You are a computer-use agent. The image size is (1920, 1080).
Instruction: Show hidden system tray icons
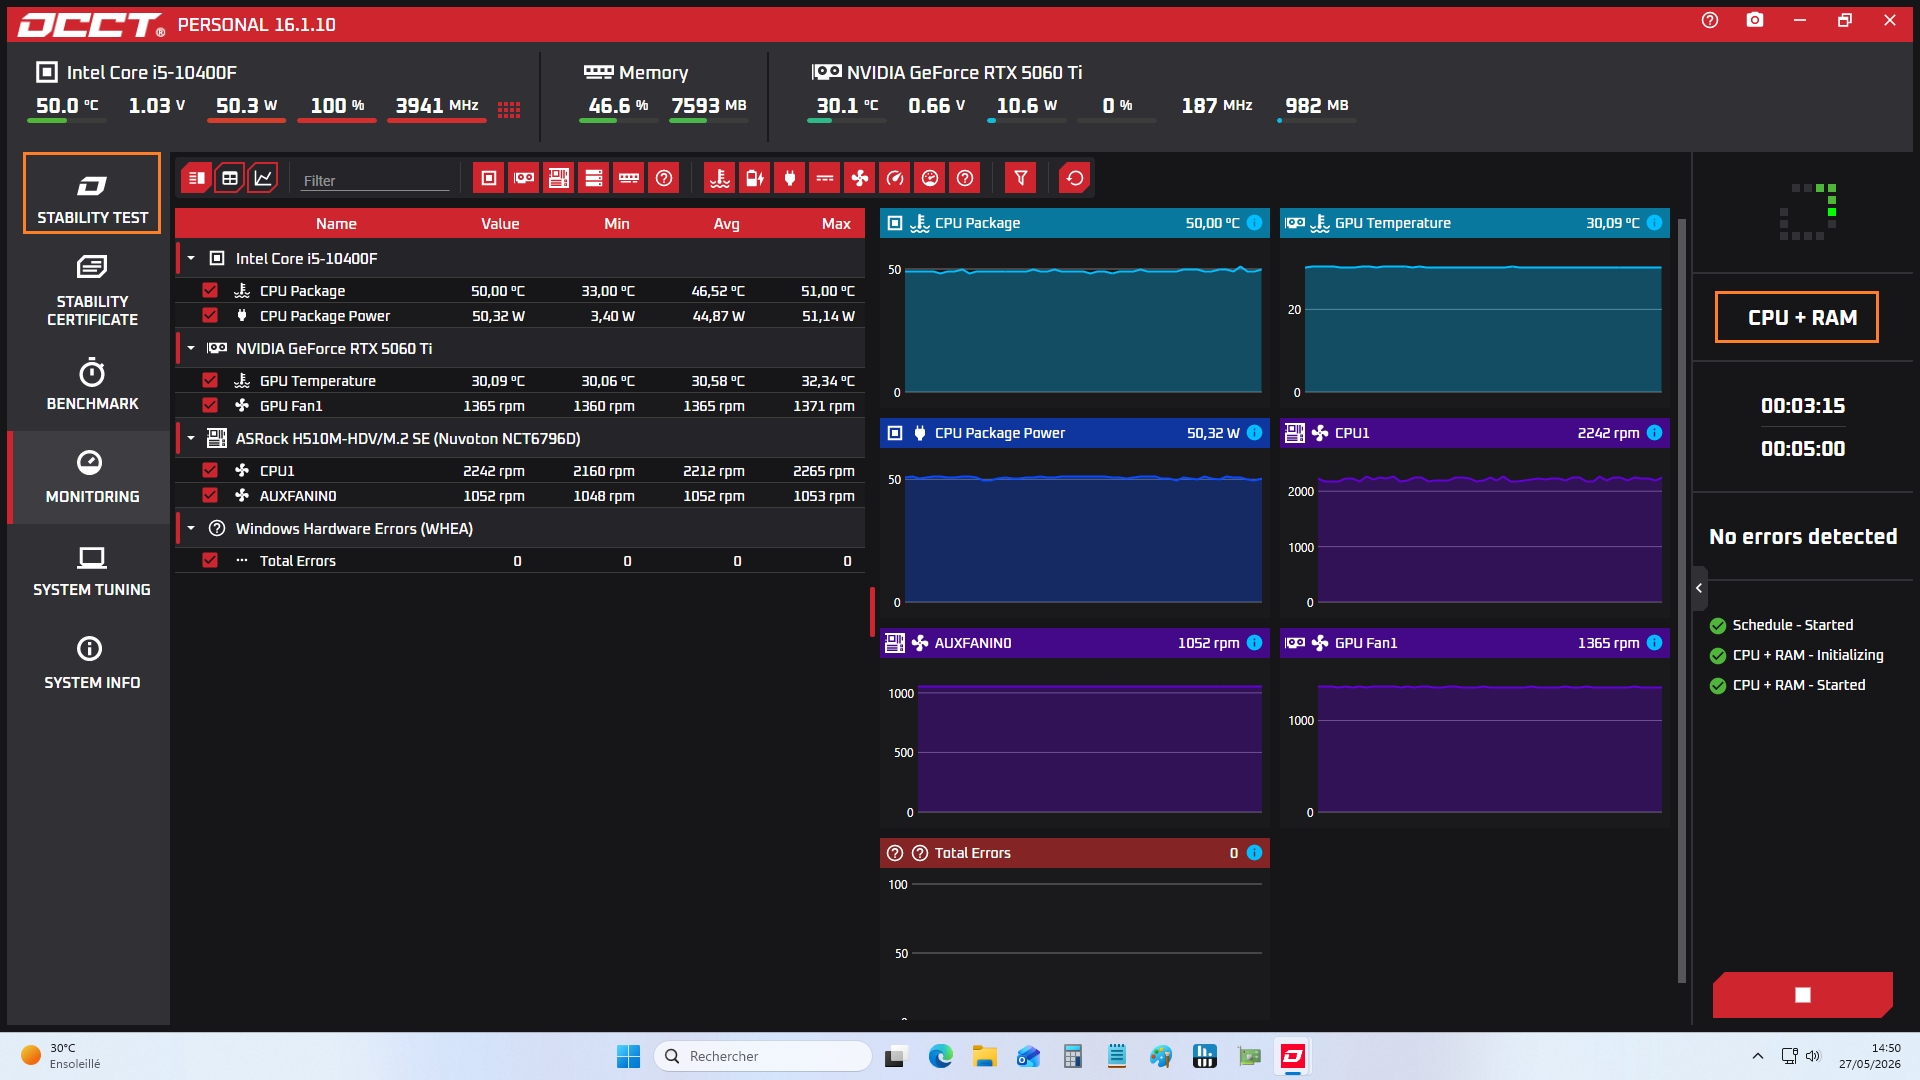(x=1757, y=1056)
